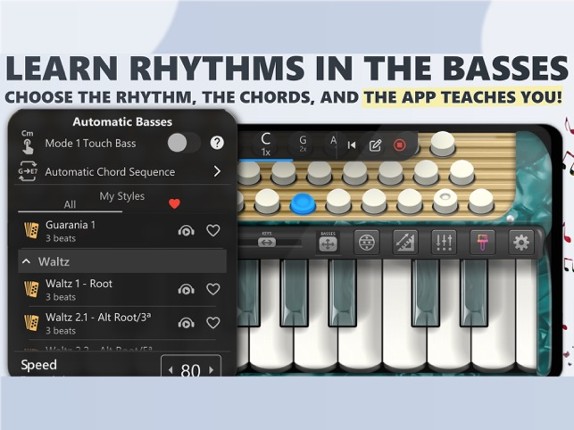This screenshot has height=430, width=574.
Task: Stop recording with the red button
Action: (399, 145)
